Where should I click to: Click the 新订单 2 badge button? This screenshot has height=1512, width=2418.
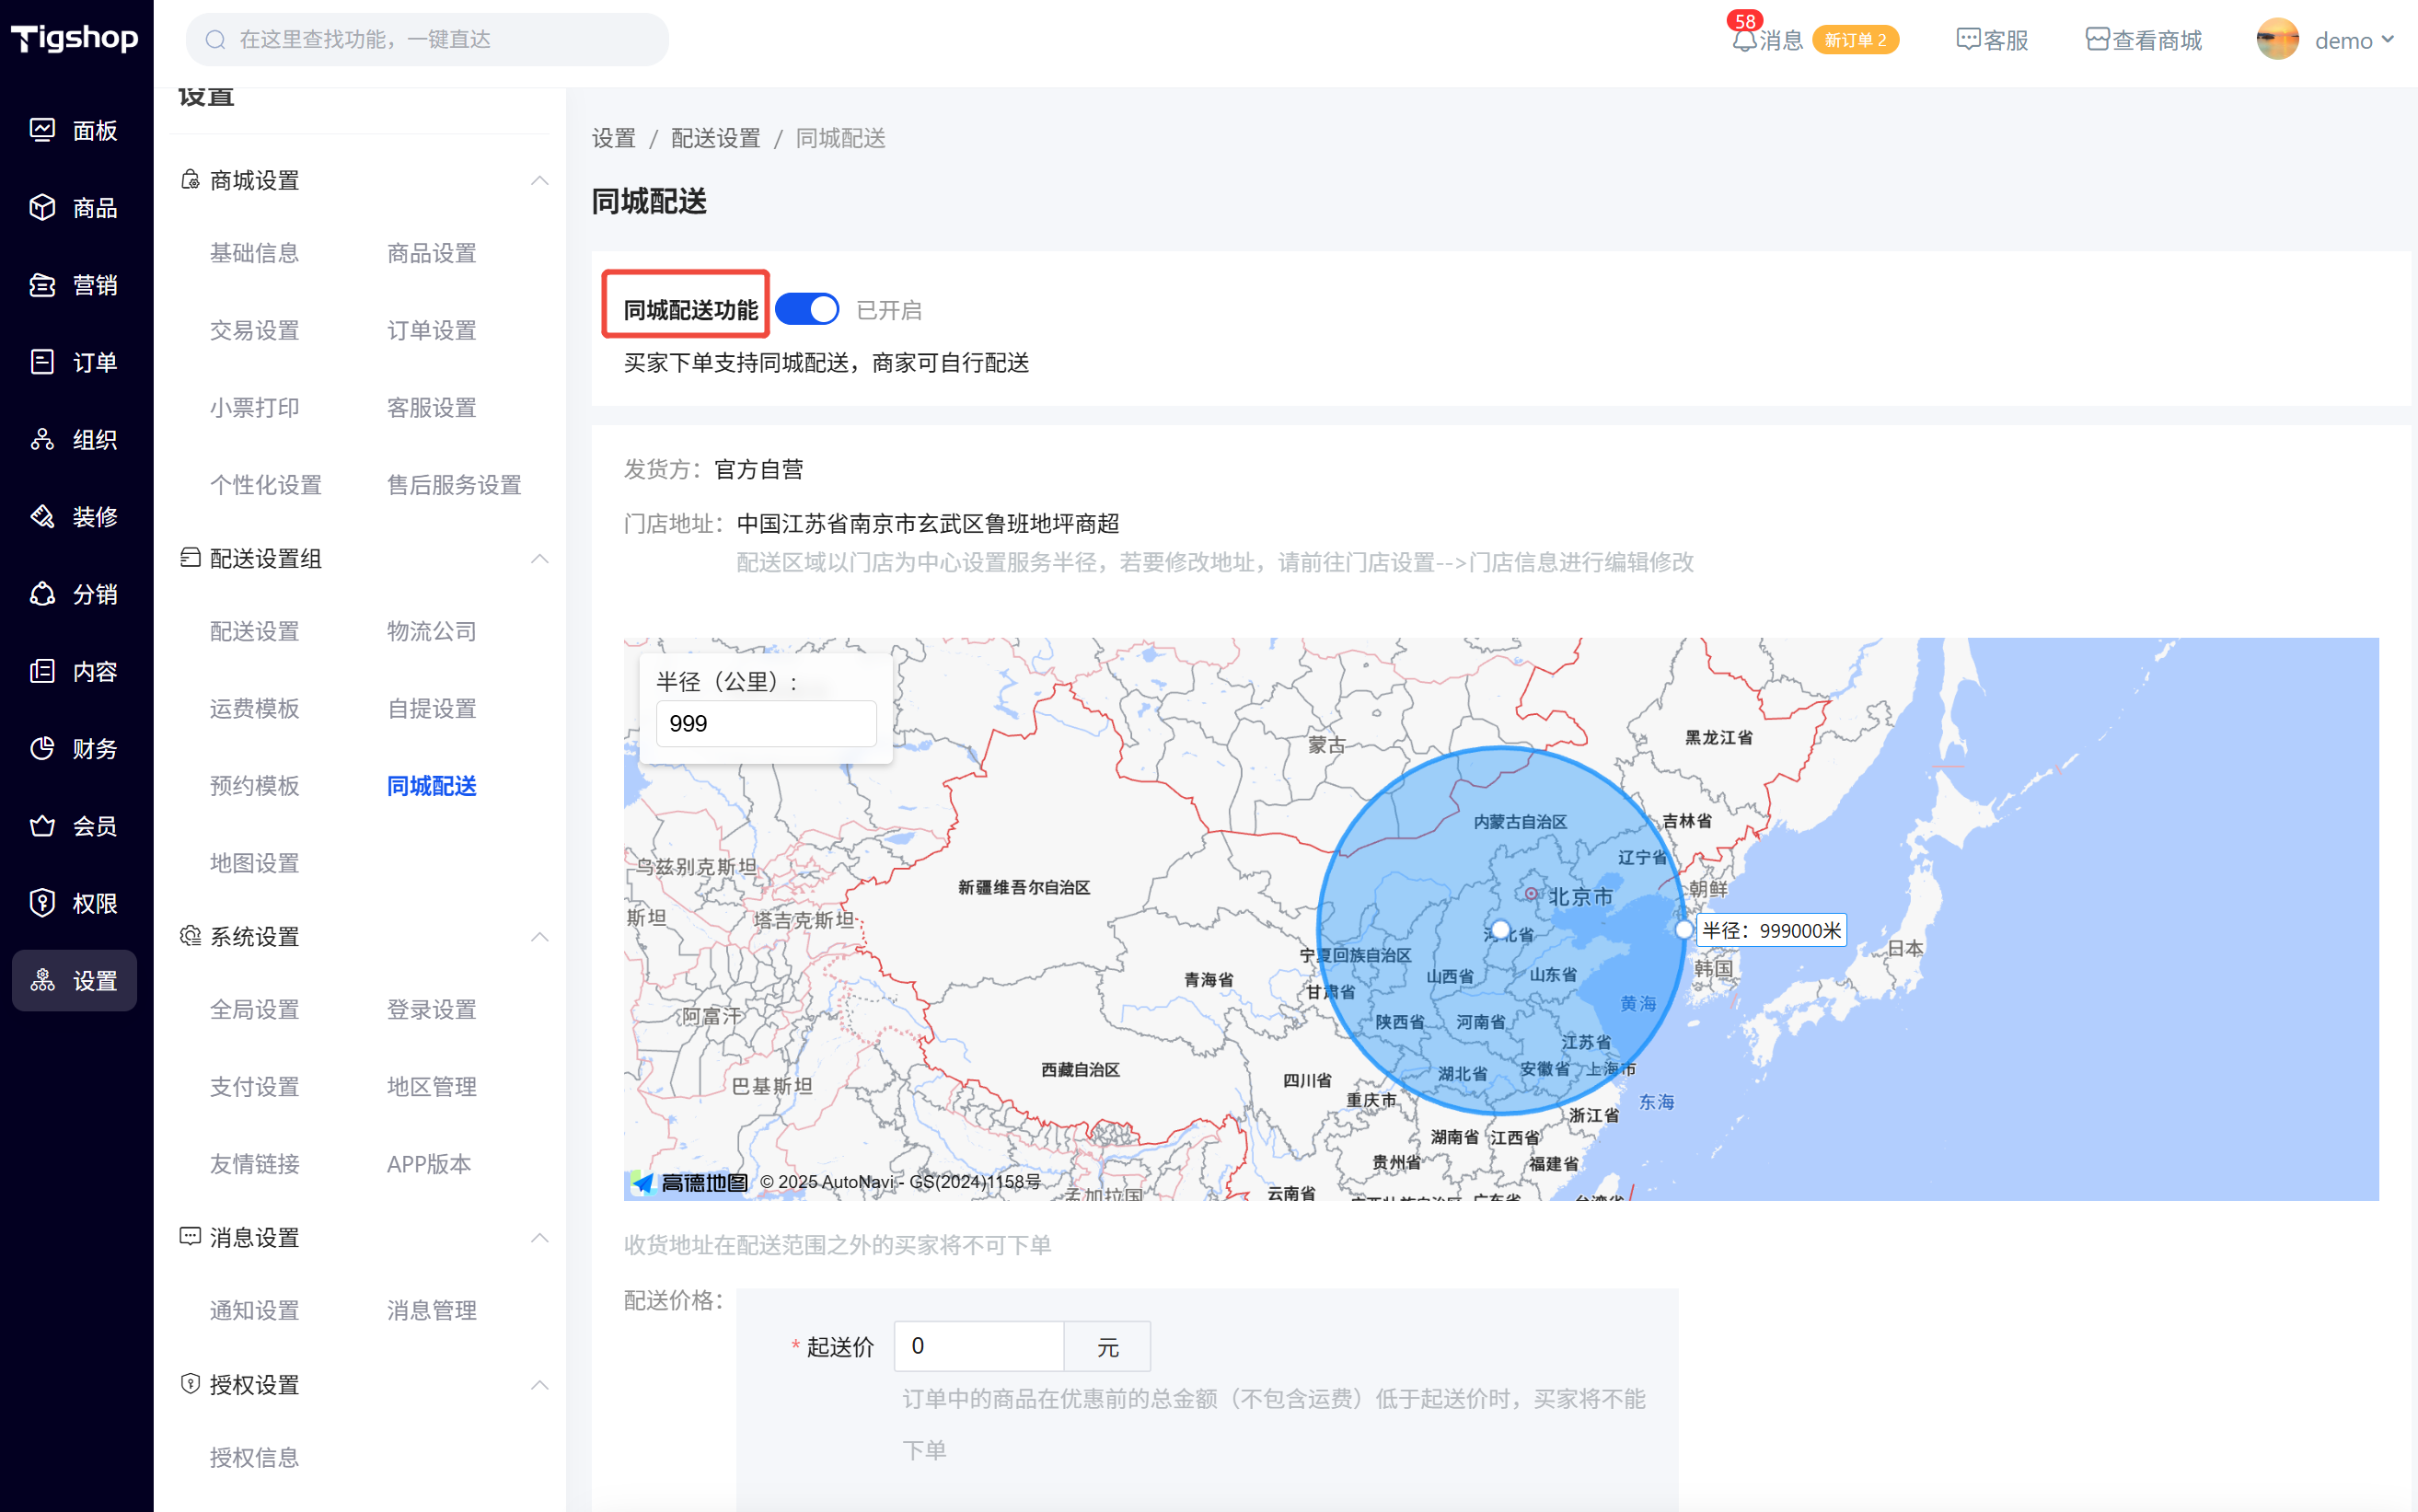click(1855, 40)
